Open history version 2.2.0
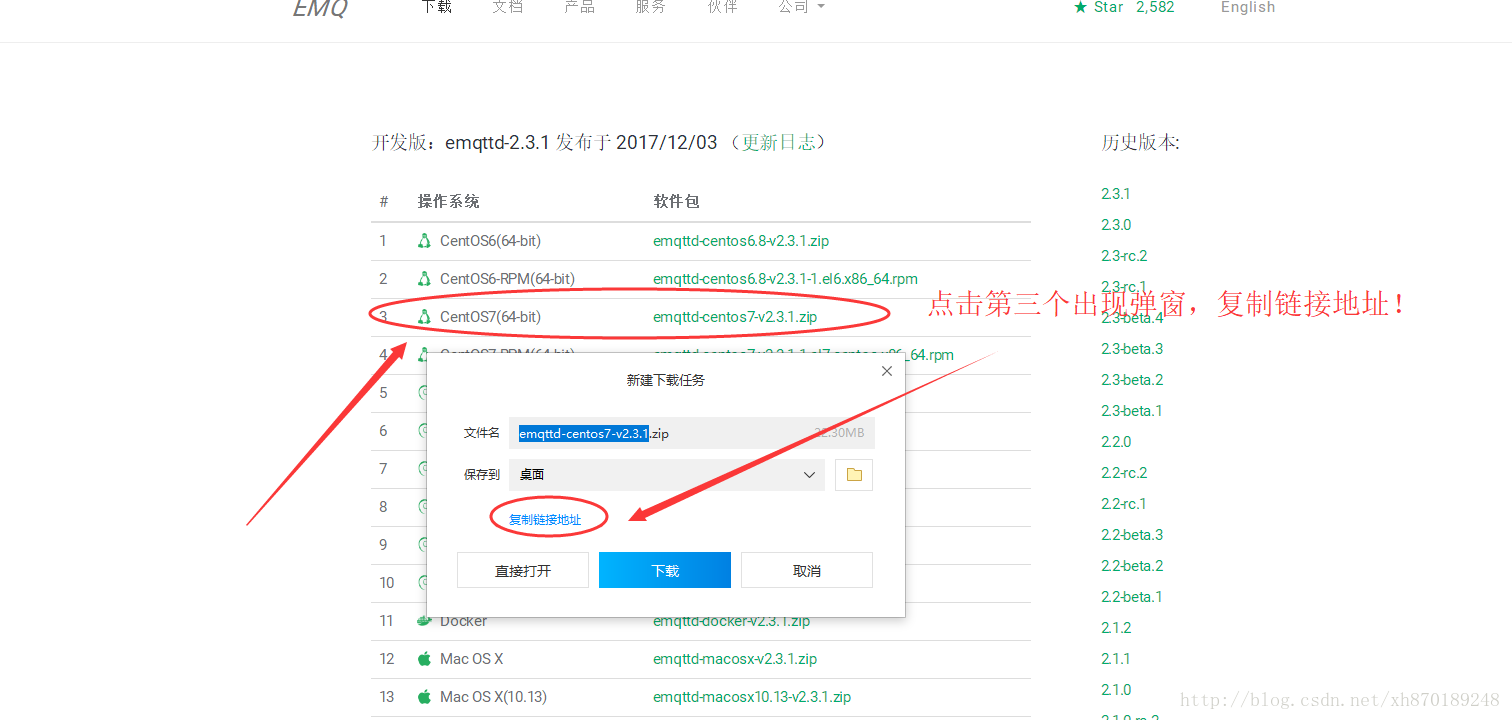This screenshot has width=1512, height=720. 1116,442
